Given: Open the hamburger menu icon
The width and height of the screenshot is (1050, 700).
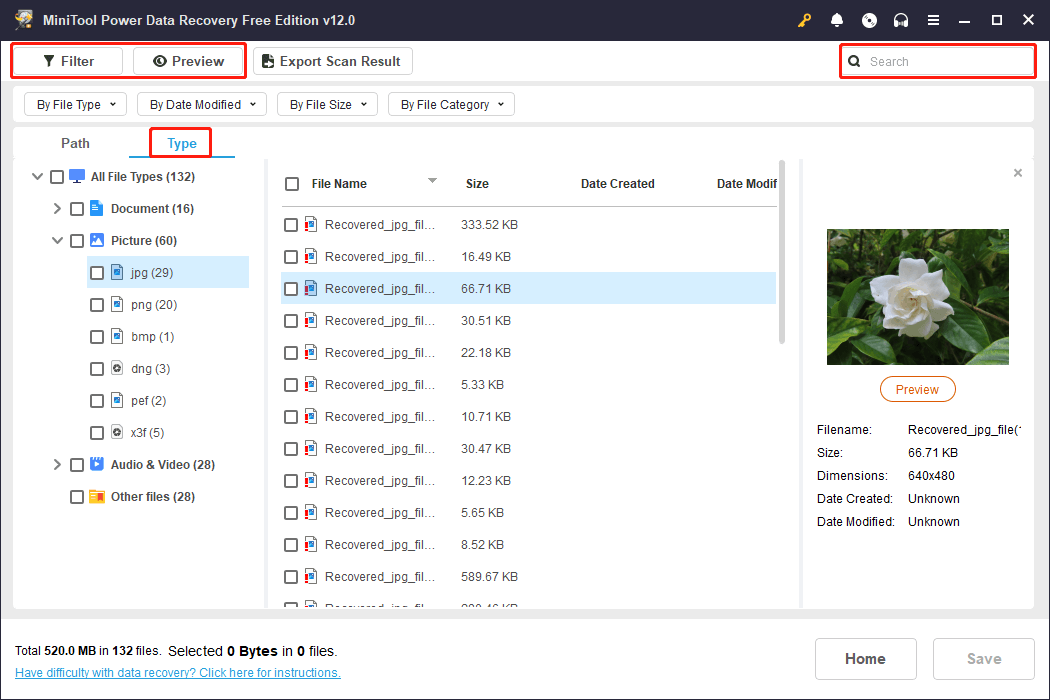Looking at the screenshot, I should tap(933, 20).
